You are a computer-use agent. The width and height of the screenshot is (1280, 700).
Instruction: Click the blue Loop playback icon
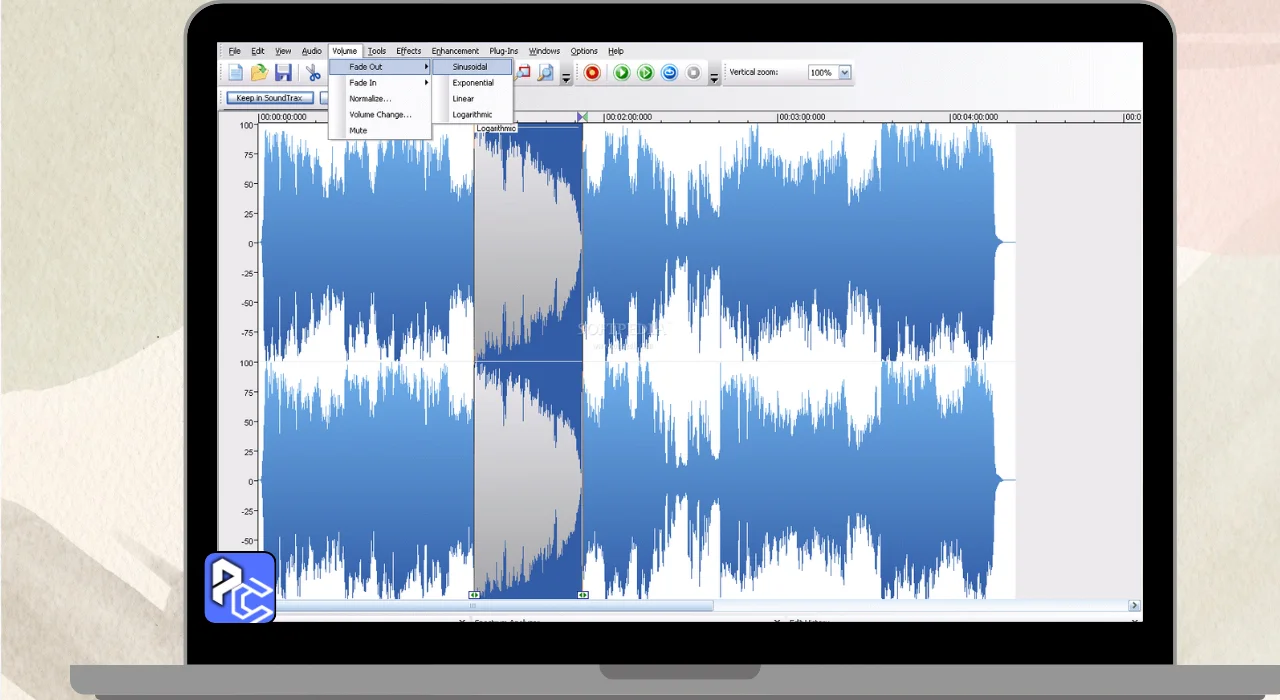coord(669,73)
